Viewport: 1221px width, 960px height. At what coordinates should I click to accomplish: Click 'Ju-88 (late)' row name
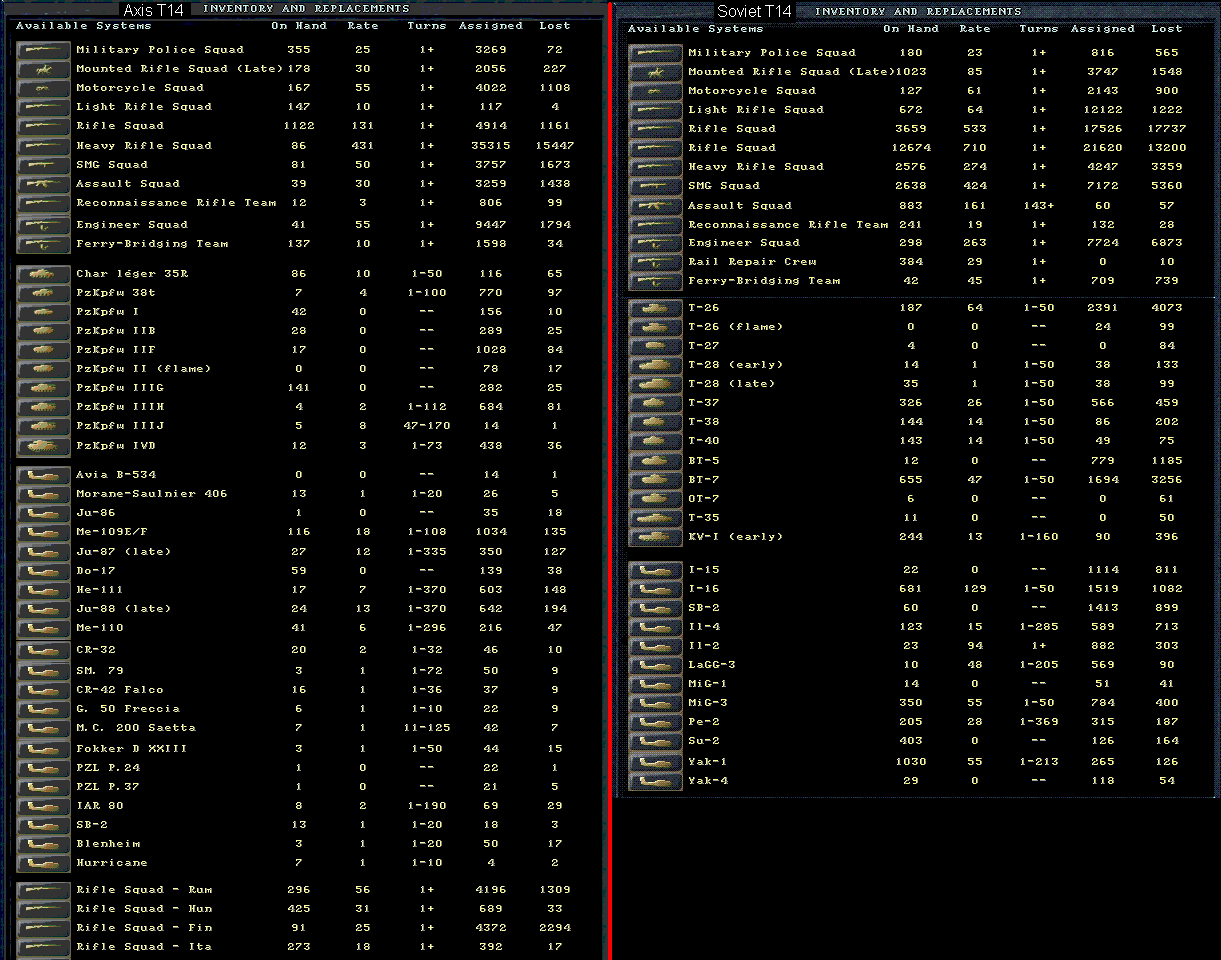pyautogui.click(x=124, y=609)
